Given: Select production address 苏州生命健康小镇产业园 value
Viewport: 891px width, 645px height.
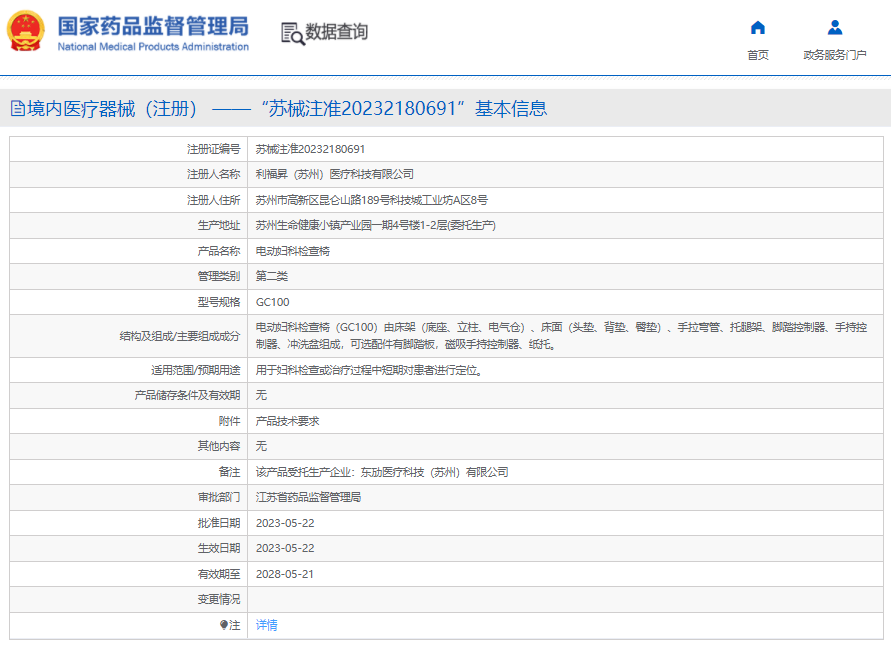Looking at the screenshot, I should coord(376,226).
